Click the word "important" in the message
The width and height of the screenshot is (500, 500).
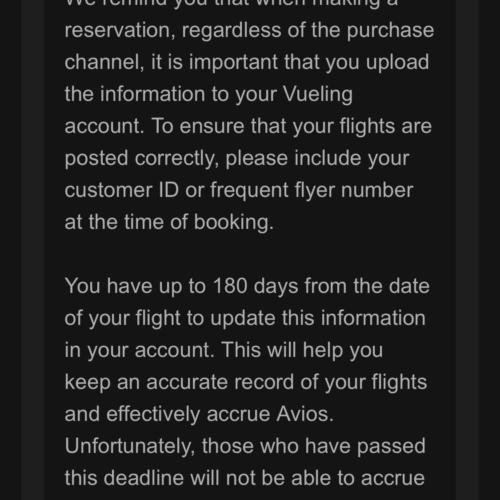coord(233,63)
